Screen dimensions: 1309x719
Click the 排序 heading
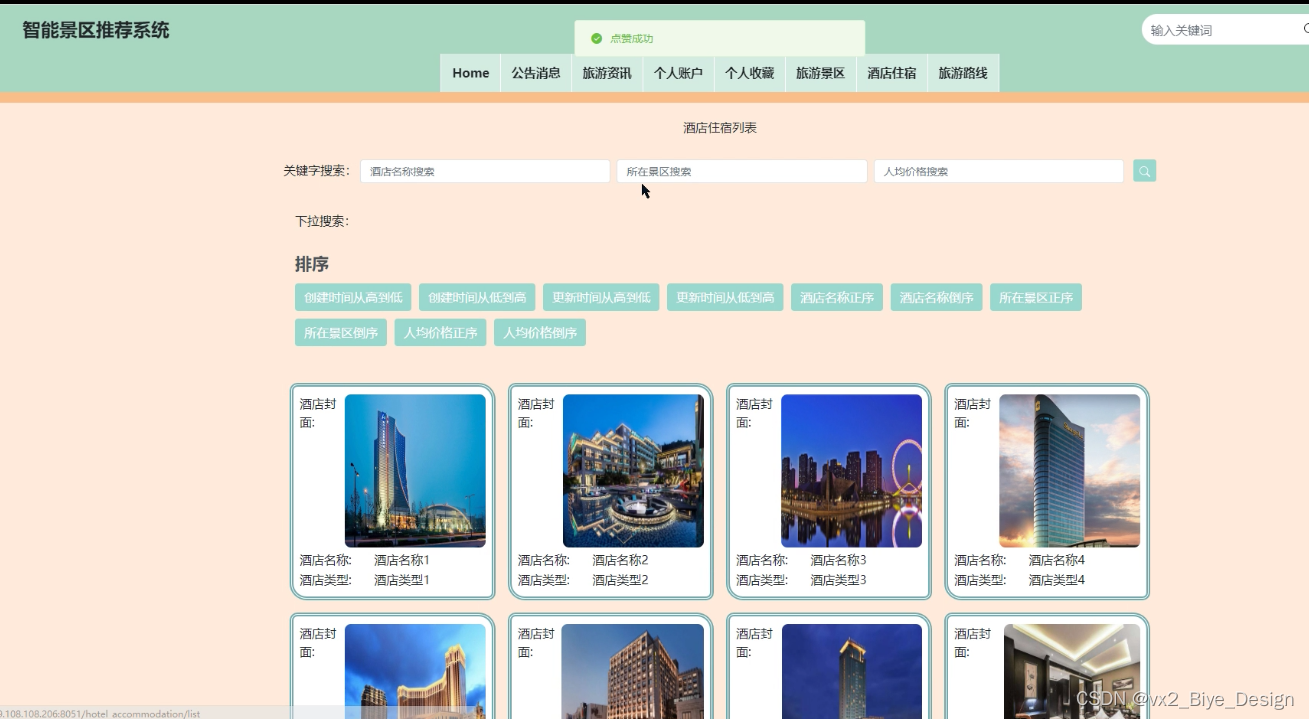[312, 264]
